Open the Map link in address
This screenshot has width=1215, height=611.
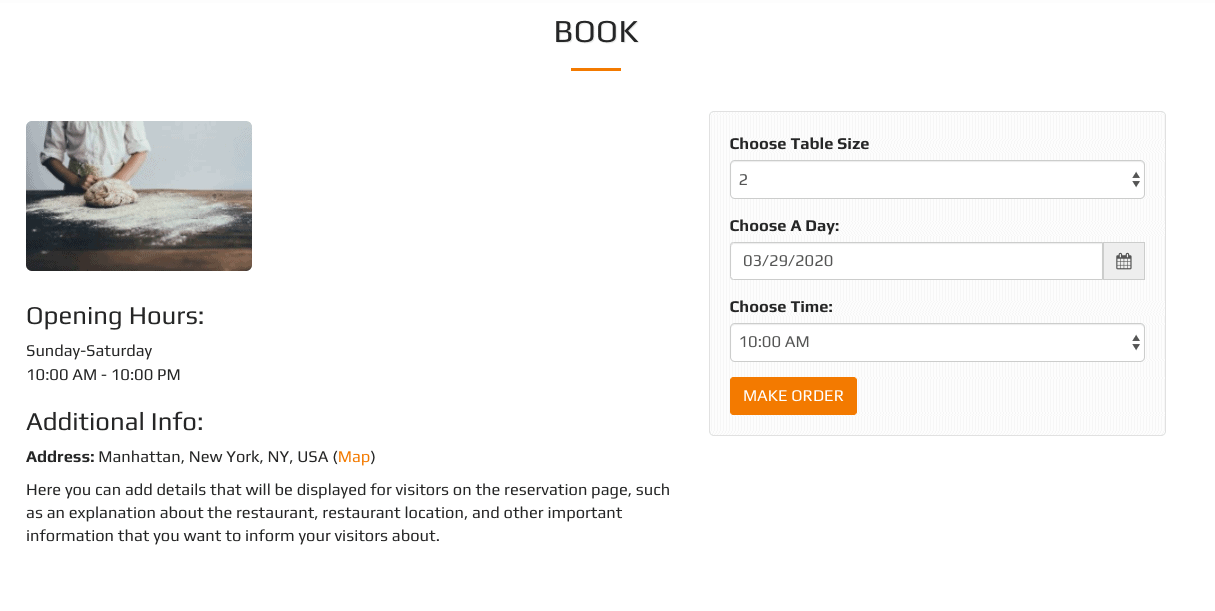point(354,457)
